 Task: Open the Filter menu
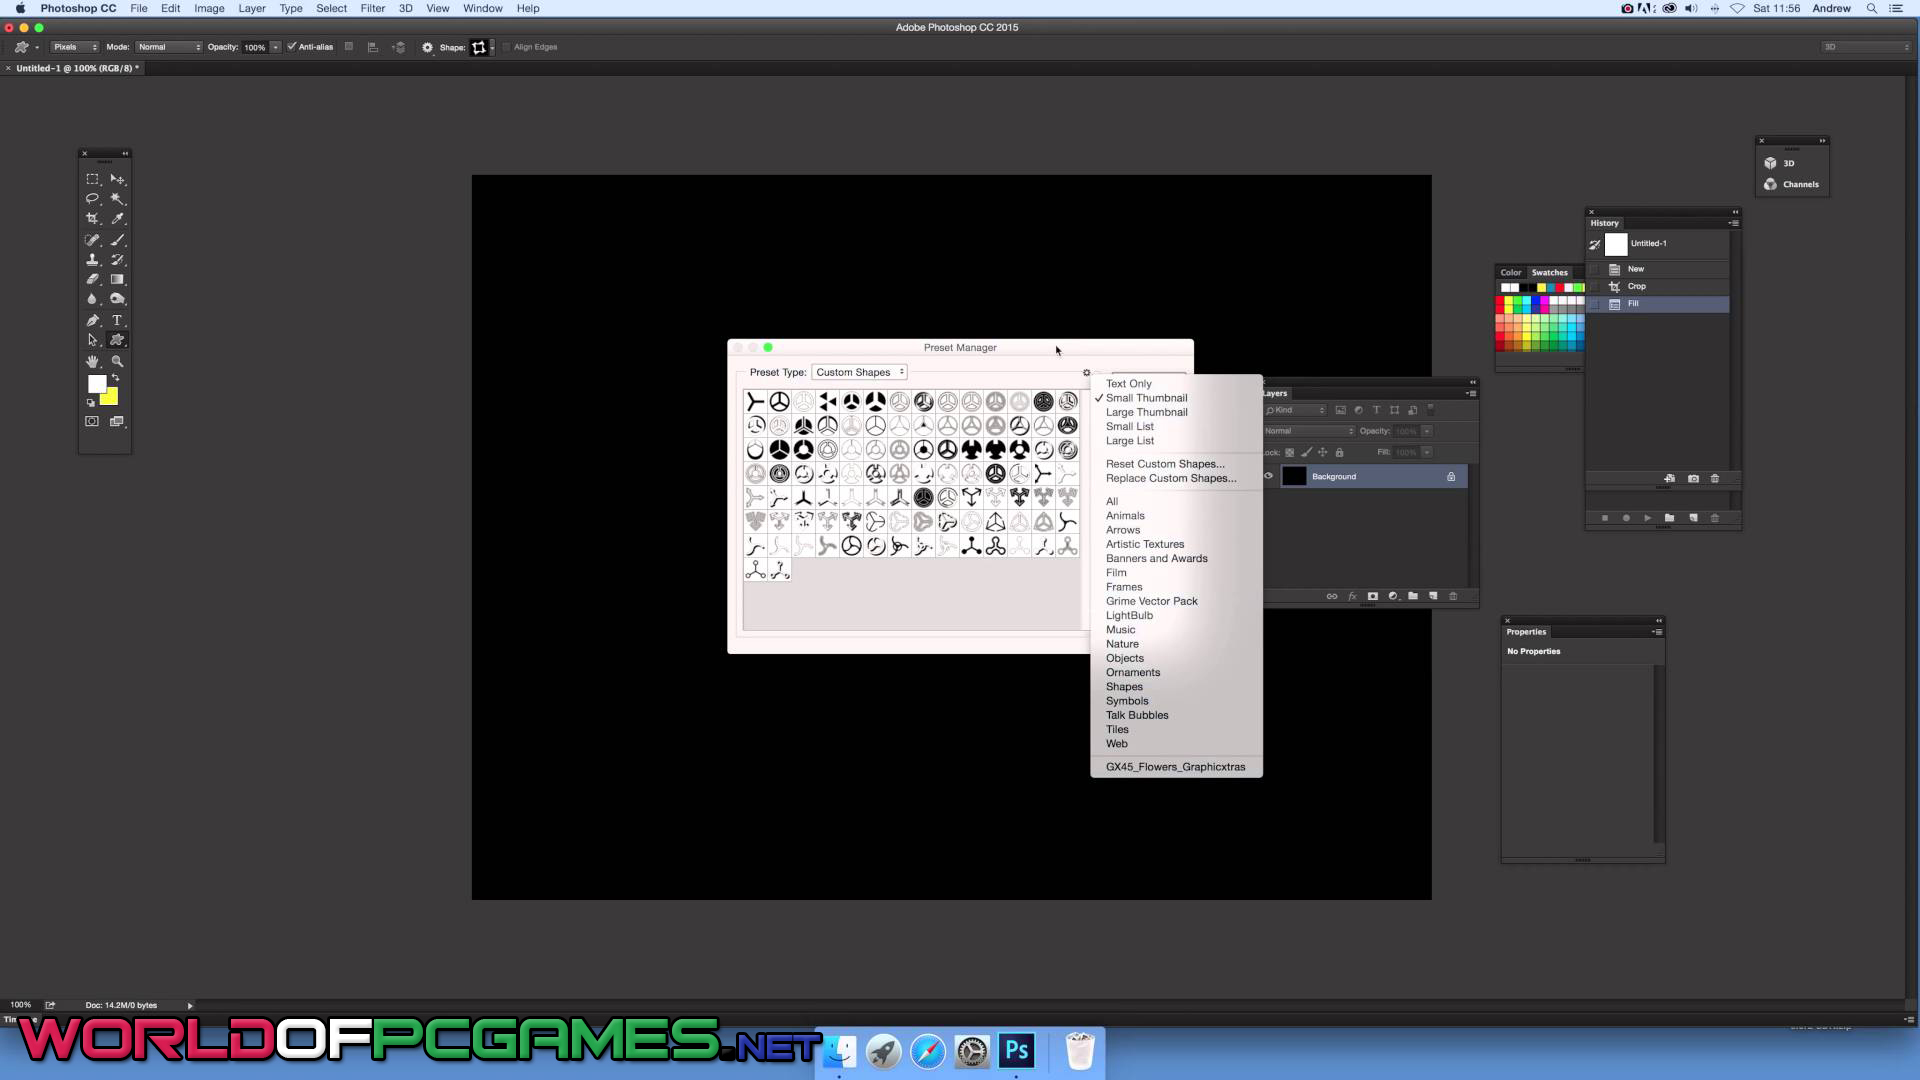372,8
